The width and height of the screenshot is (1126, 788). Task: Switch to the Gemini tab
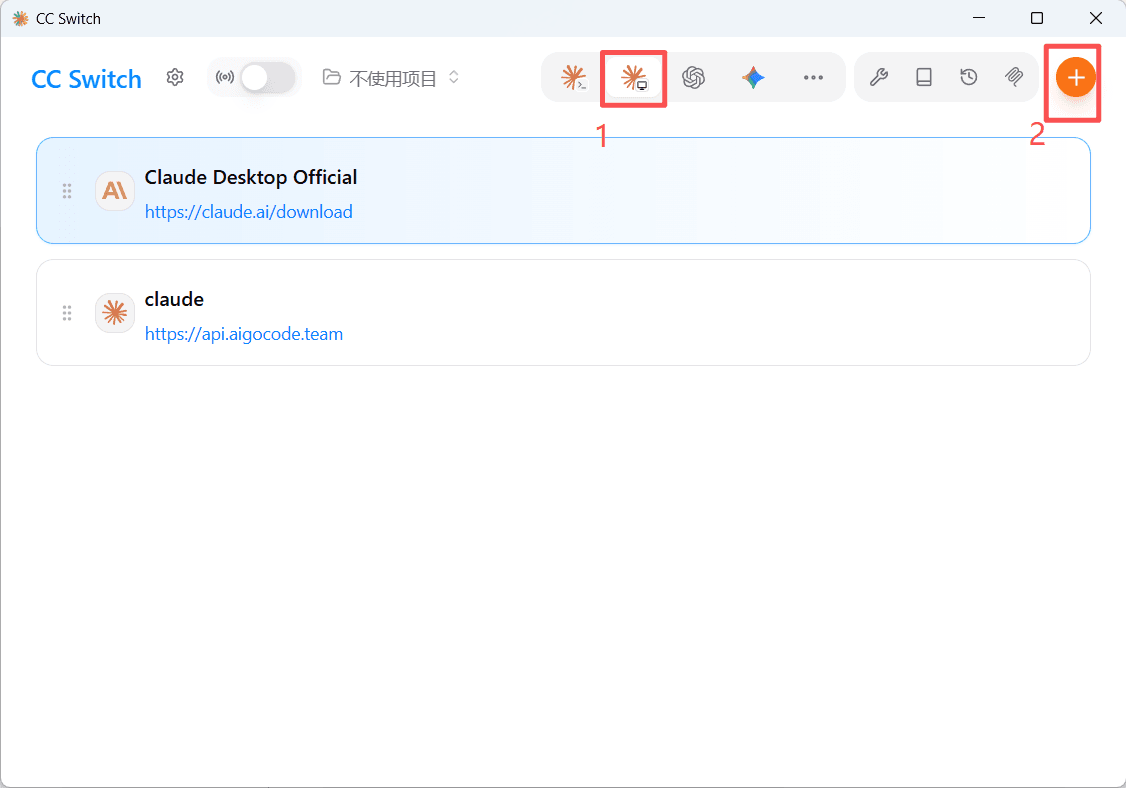[753, 77]
